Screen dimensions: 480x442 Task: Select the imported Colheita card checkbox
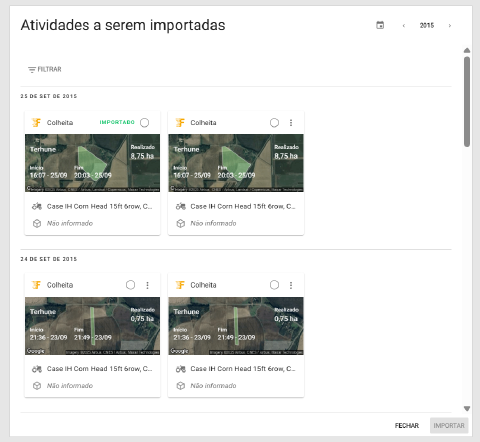point(144,123)
